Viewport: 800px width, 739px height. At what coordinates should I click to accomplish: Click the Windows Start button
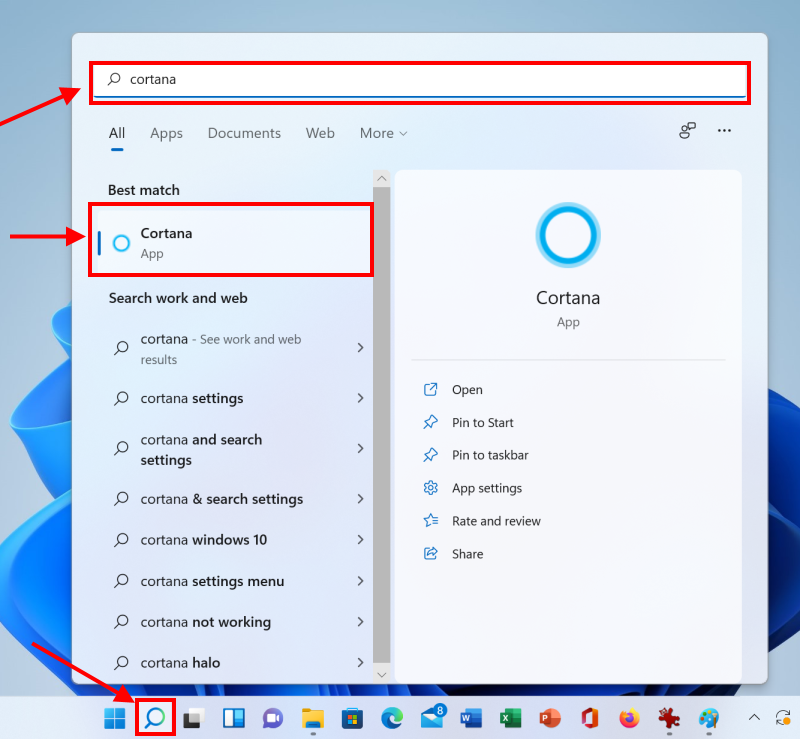point(114,718)
